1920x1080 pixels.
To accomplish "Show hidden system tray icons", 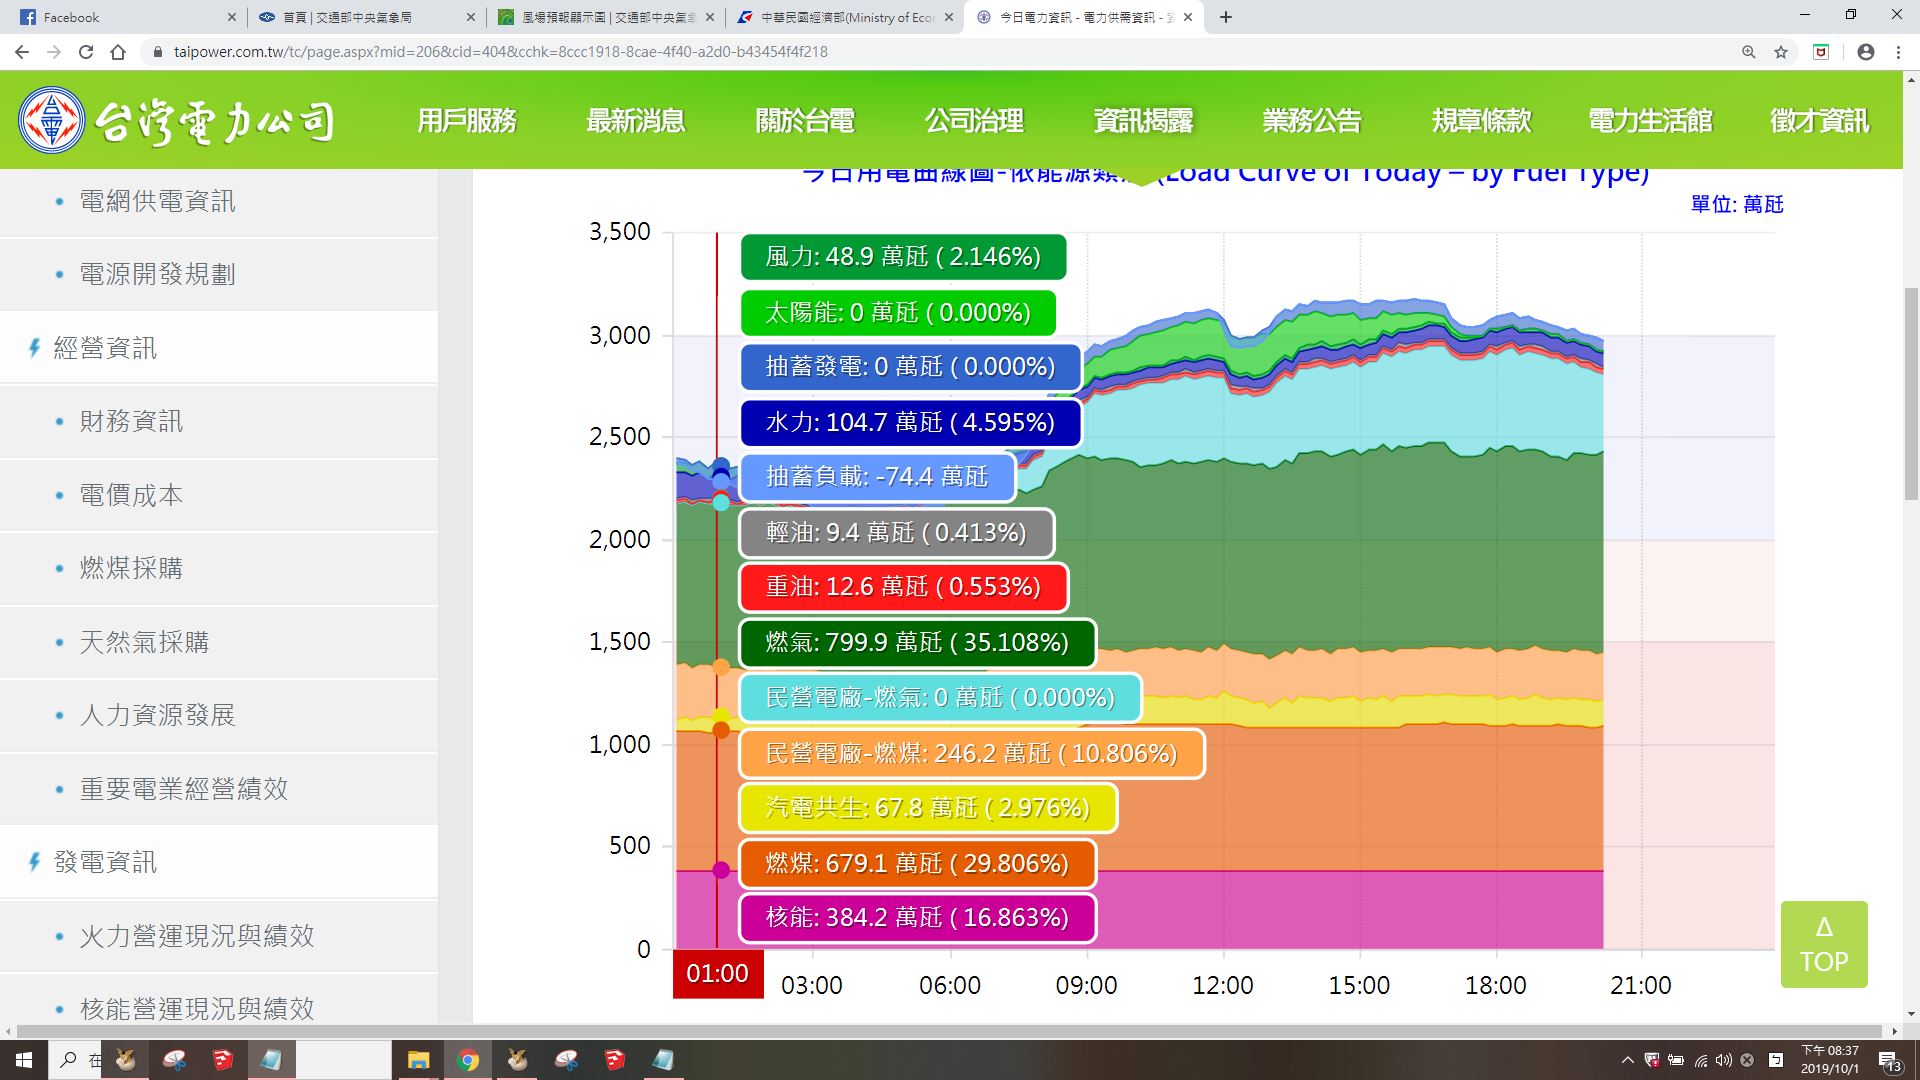I will [x=1627, y=1060].
